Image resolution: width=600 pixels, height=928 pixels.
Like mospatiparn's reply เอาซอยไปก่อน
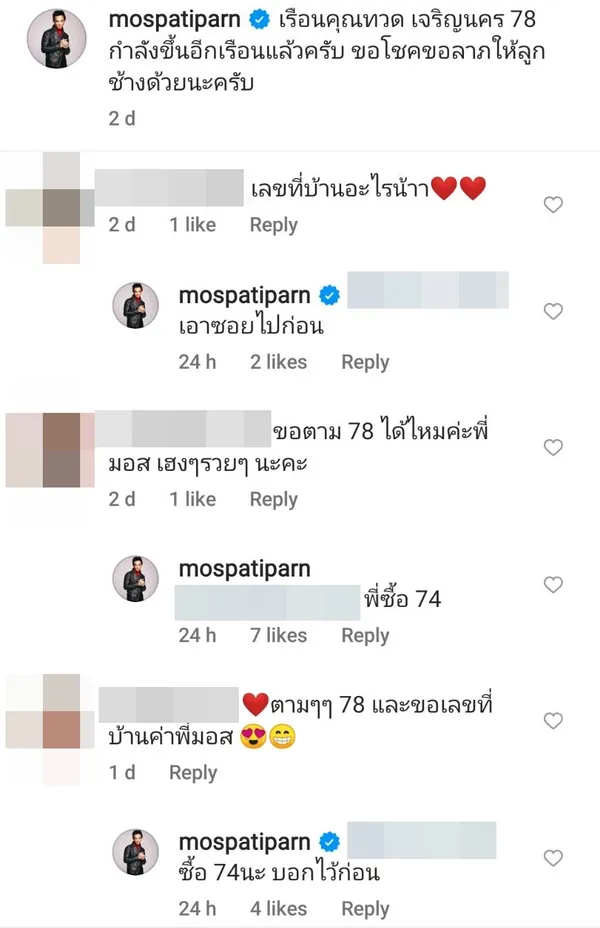553,311
